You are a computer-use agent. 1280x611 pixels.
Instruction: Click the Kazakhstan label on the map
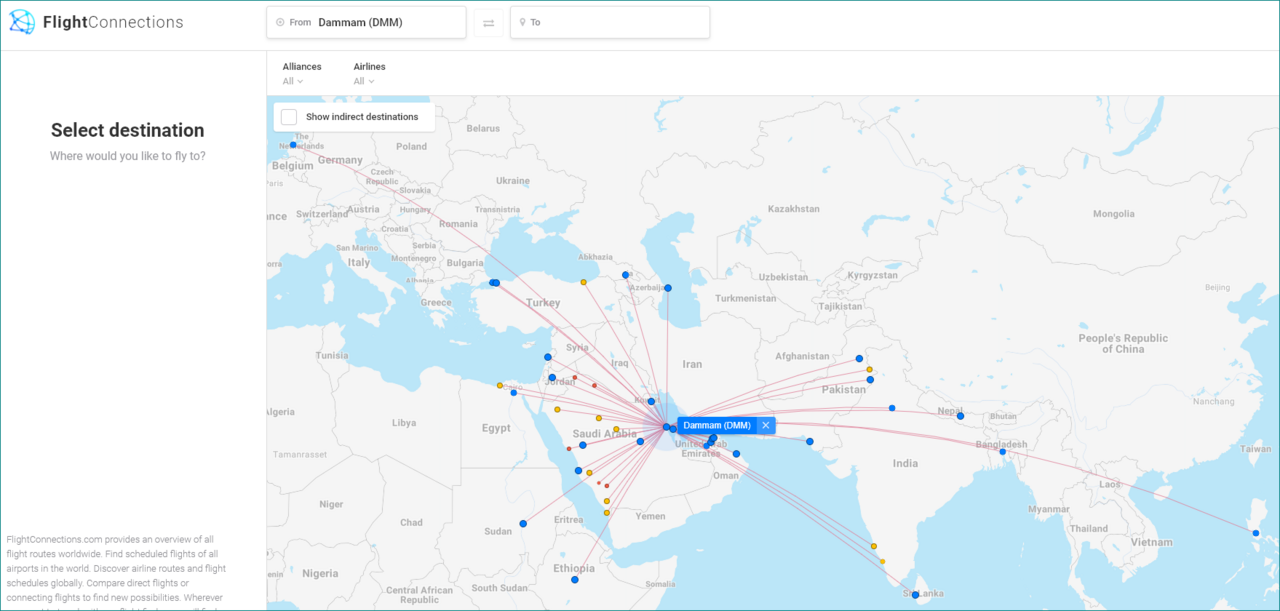click(x=793, y=209)
